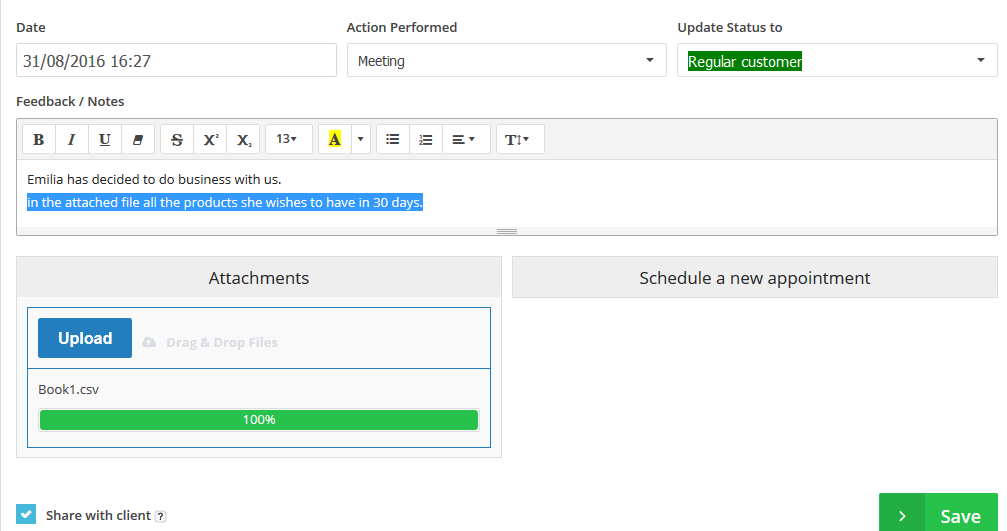
Task: Open the Schedule a new appointment panel
Action: [x=755, y=277]
